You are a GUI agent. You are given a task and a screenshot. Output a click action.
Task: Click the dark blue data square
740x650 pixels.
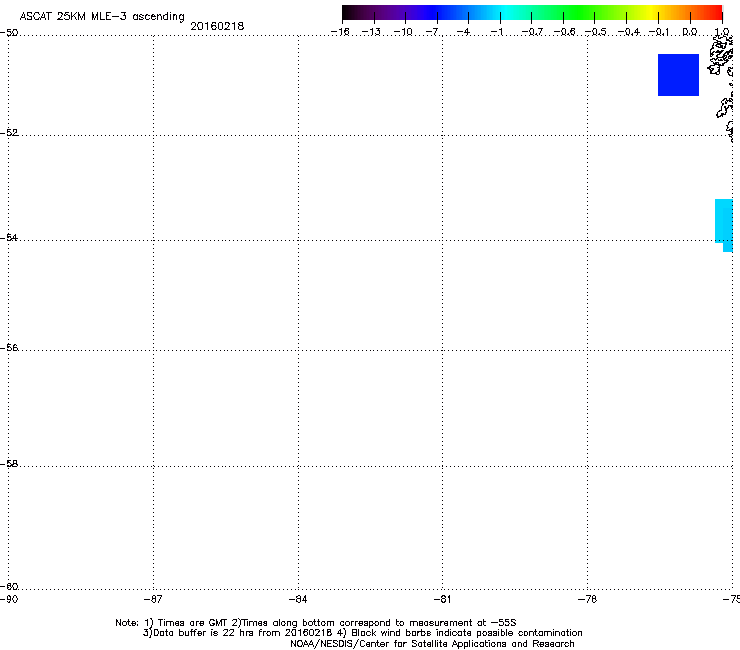click(x=678, y=75)
